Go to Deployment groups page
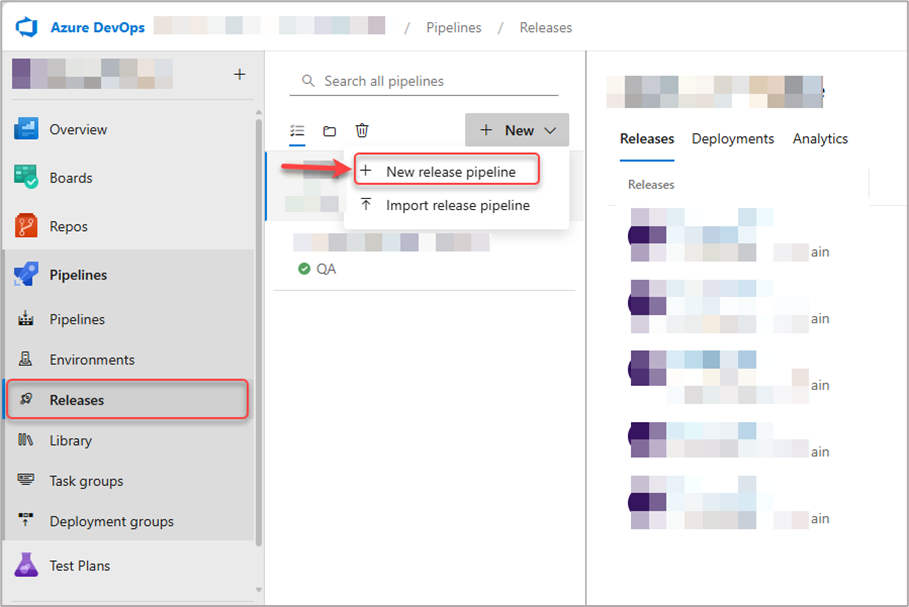 pos(111,521)
